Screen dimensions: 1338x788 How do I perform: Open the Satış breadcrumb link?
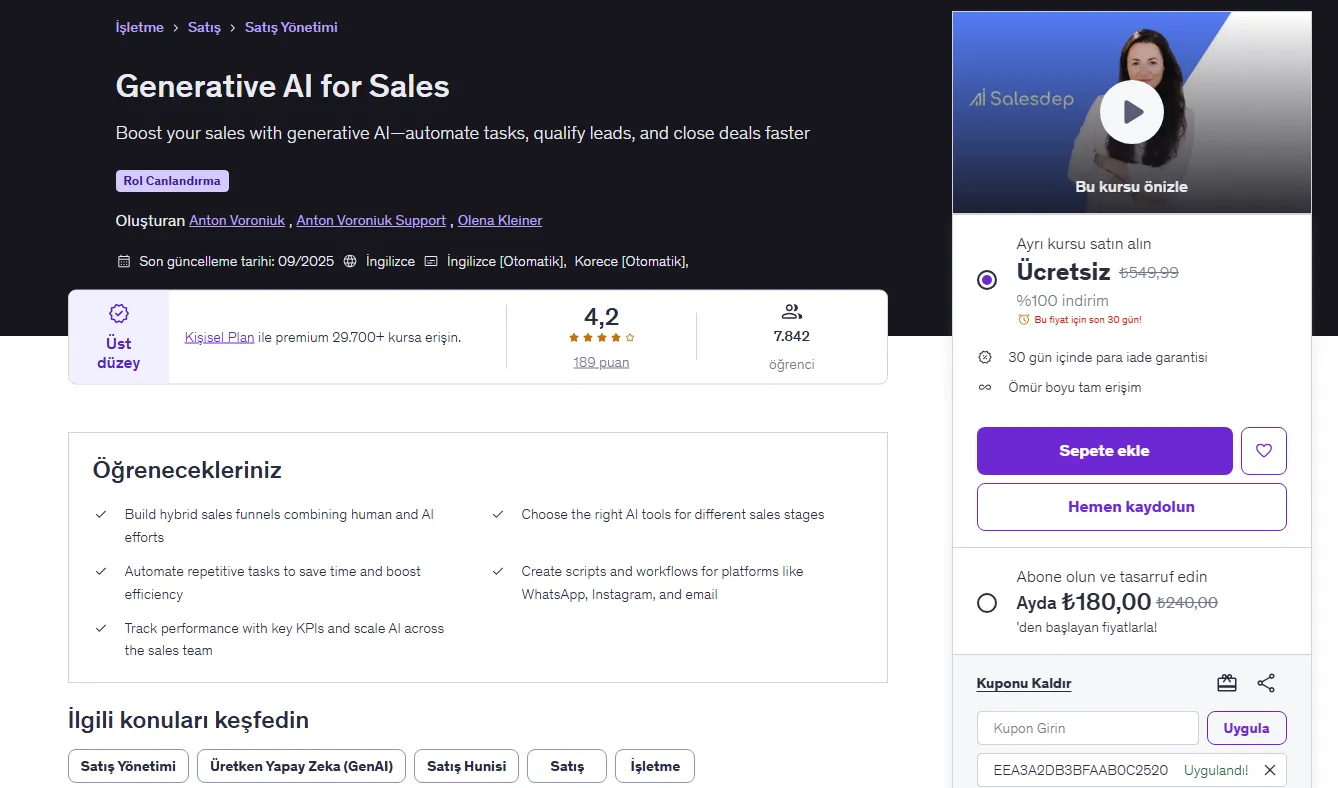(204, 28)
